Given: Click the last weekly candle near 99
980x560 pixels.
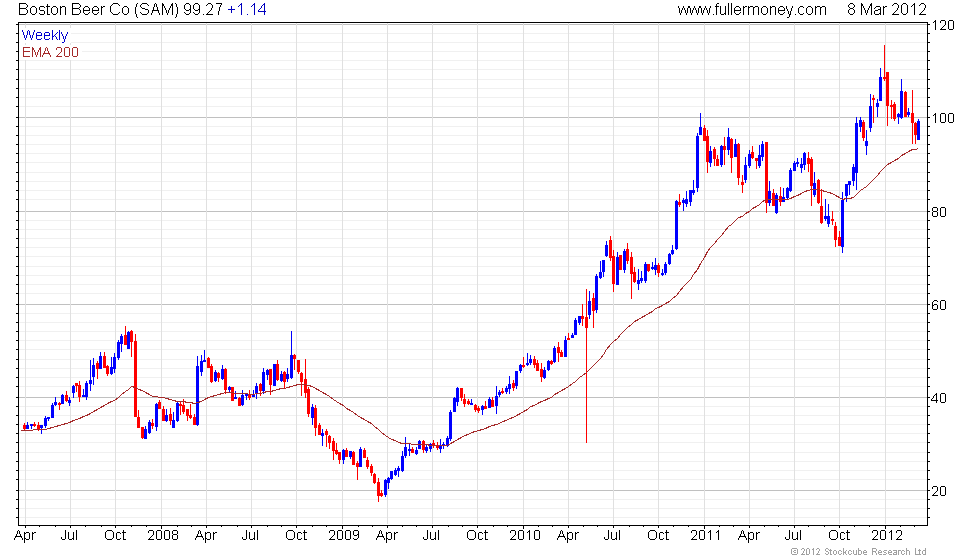Looking at the screenshot, I should click(918, 130).
